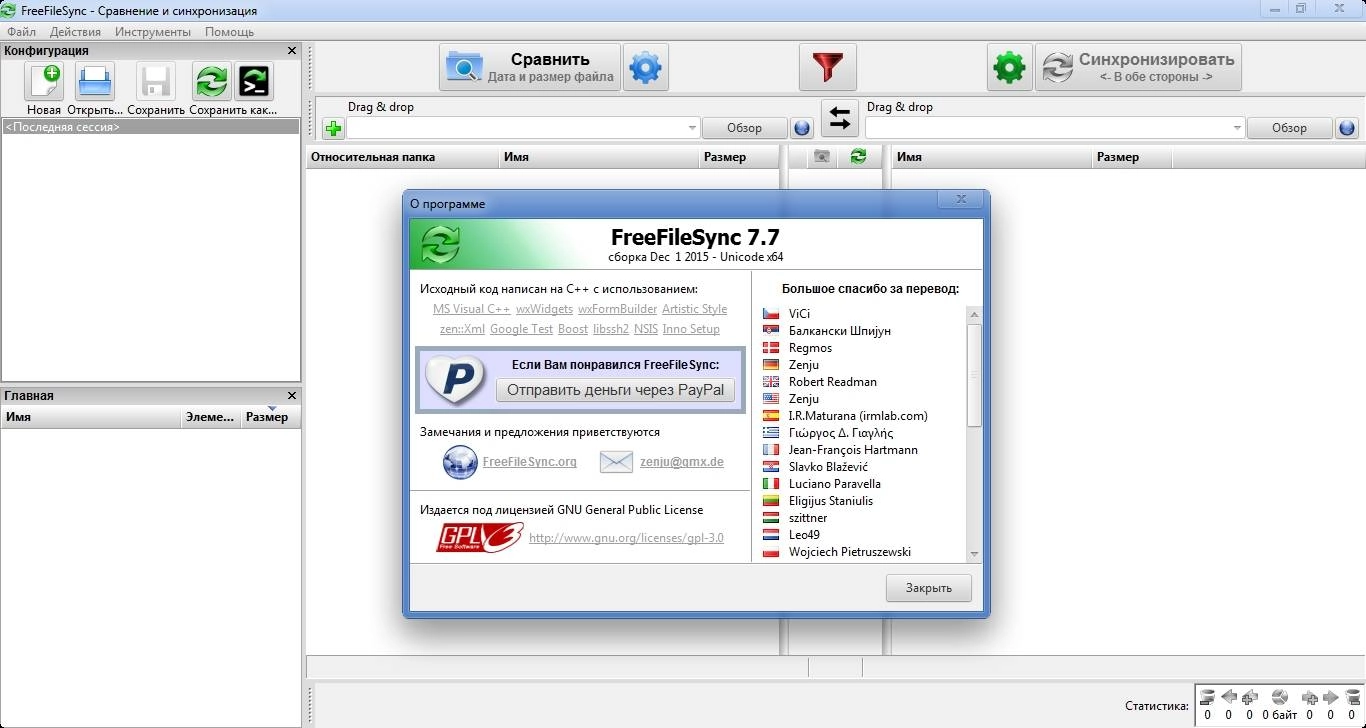
Task: Expand the right folder path dropdown
Action: (1237, 128)
